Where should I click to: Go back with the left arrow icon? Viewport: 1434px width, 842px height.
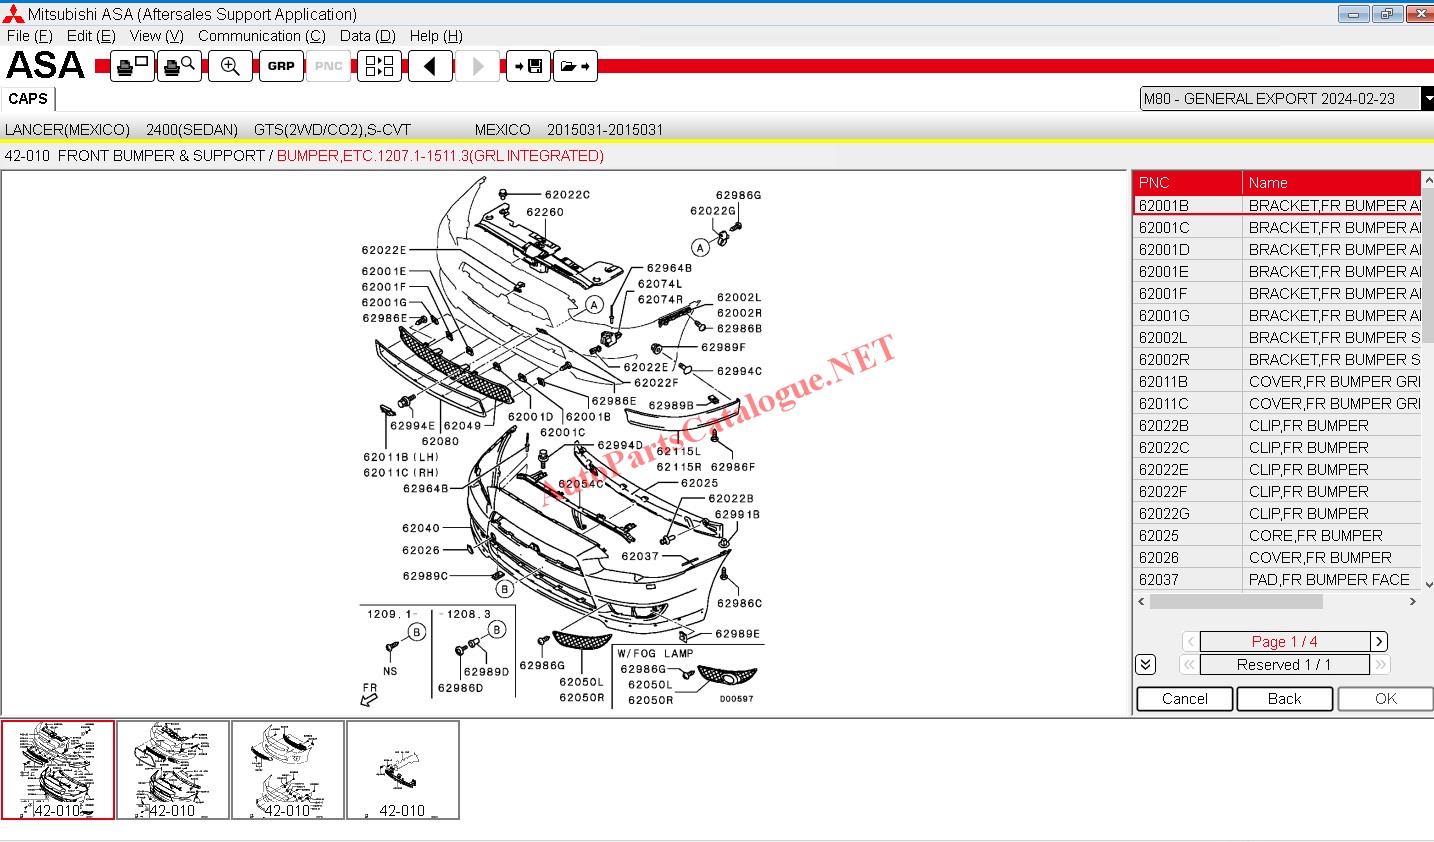[x=430, y=66]
